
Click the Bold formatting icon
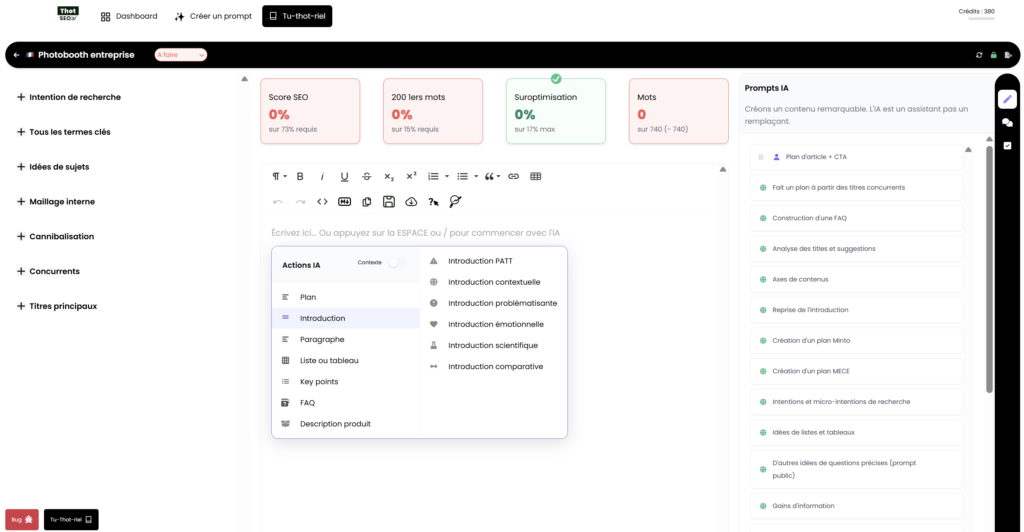[x=300, y=176]
